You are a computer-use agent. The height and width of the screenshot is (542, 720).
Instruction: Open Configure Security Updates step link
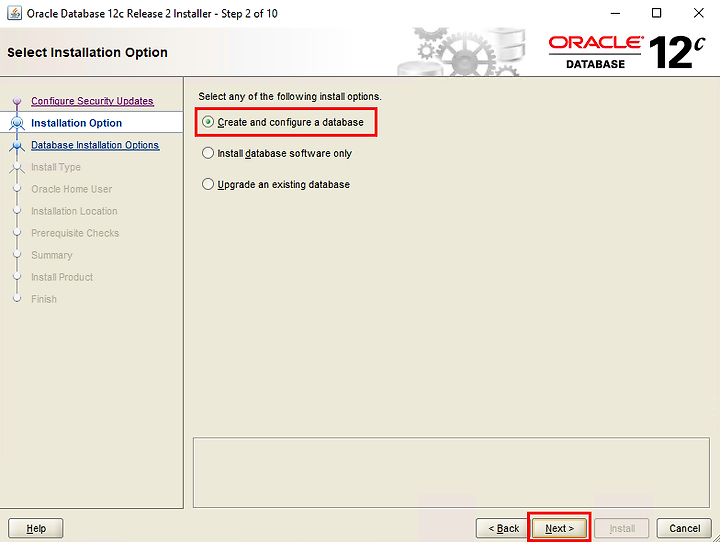pyautogui.click(x=92, y=101)
